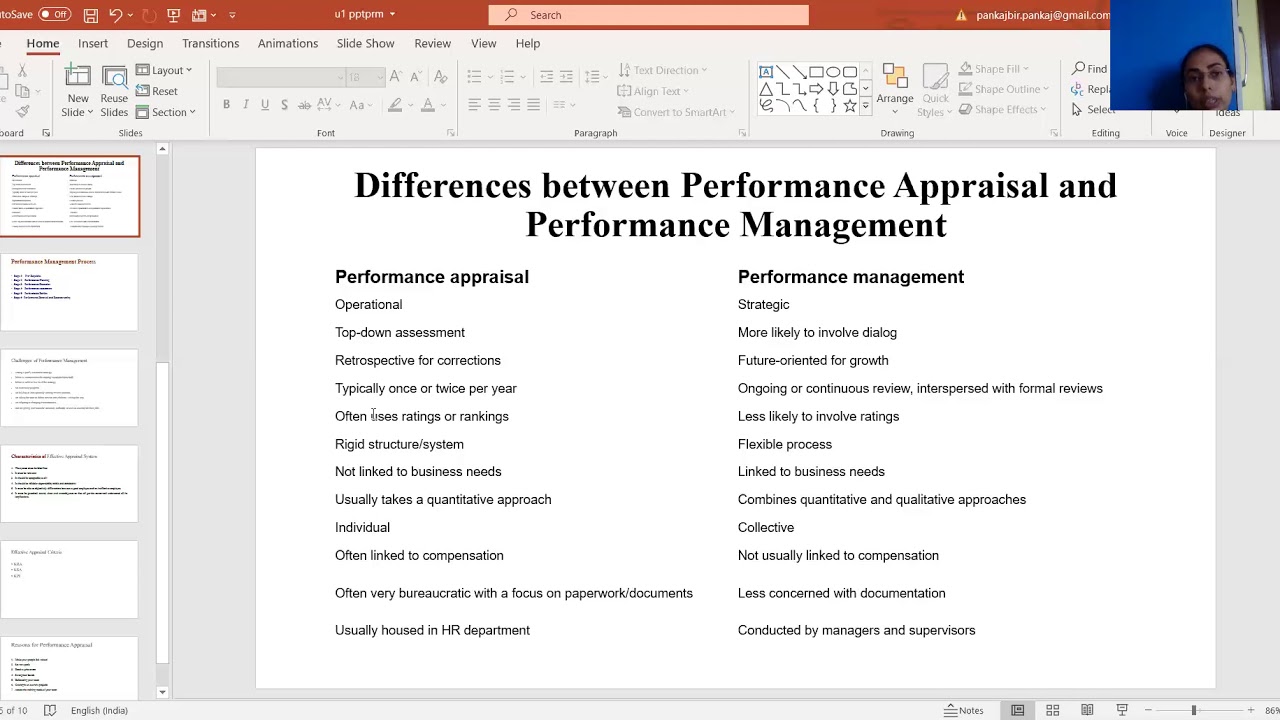
Task: Switch to the Design tab
Action: (x=145, y=44)
